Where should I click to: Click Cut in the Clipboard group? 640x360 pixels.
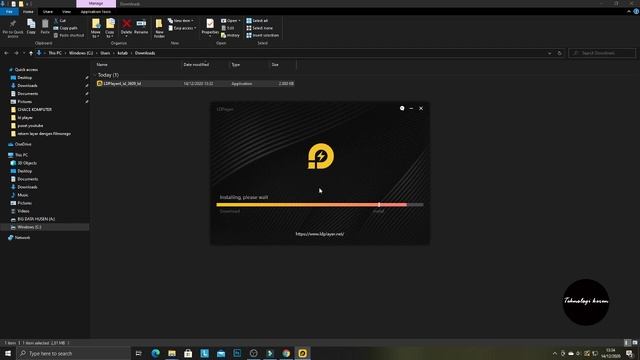(60, 20)
